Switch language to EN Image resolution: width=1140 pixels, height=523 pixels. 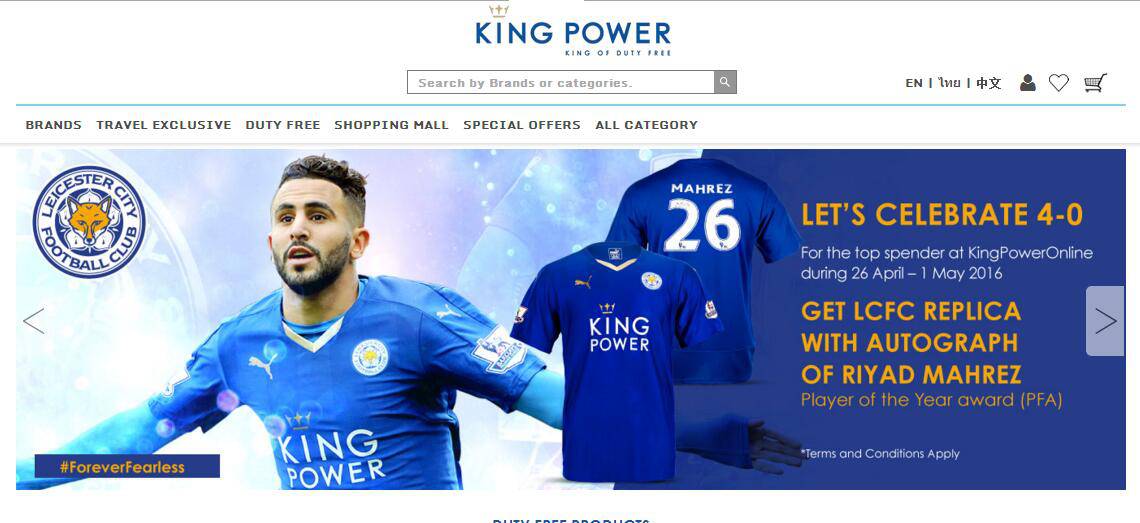pos(914,83)
